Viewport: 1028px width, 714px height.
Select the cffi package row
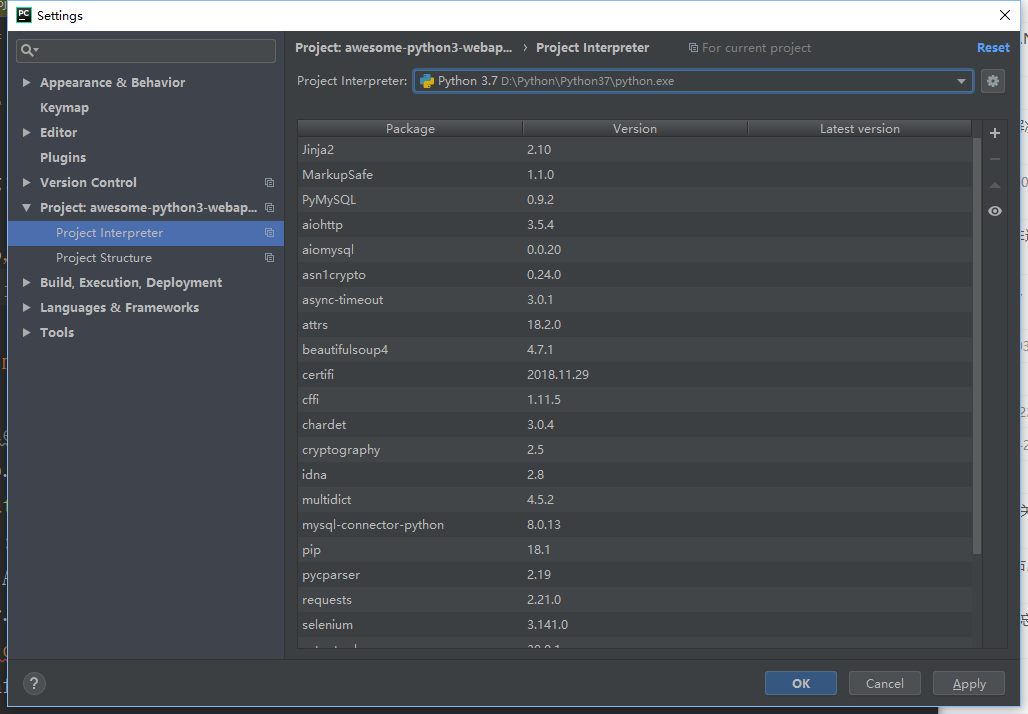pyautogui.click(x=635, y=399)
